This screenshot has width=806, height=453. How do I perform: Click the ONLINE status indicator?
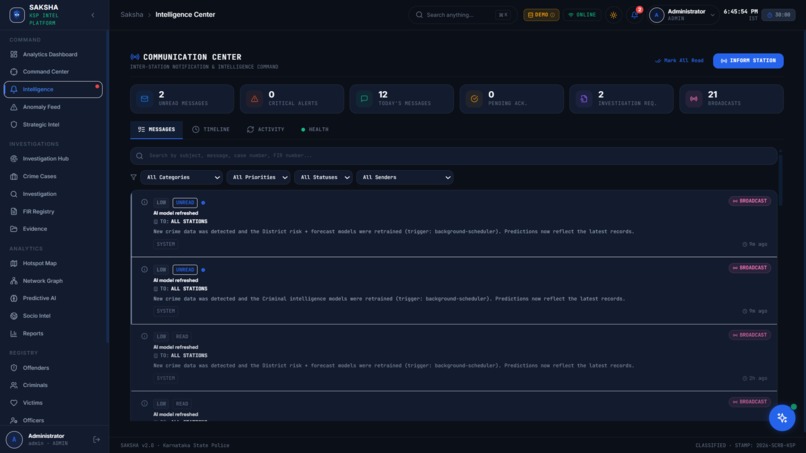point(582,15)
